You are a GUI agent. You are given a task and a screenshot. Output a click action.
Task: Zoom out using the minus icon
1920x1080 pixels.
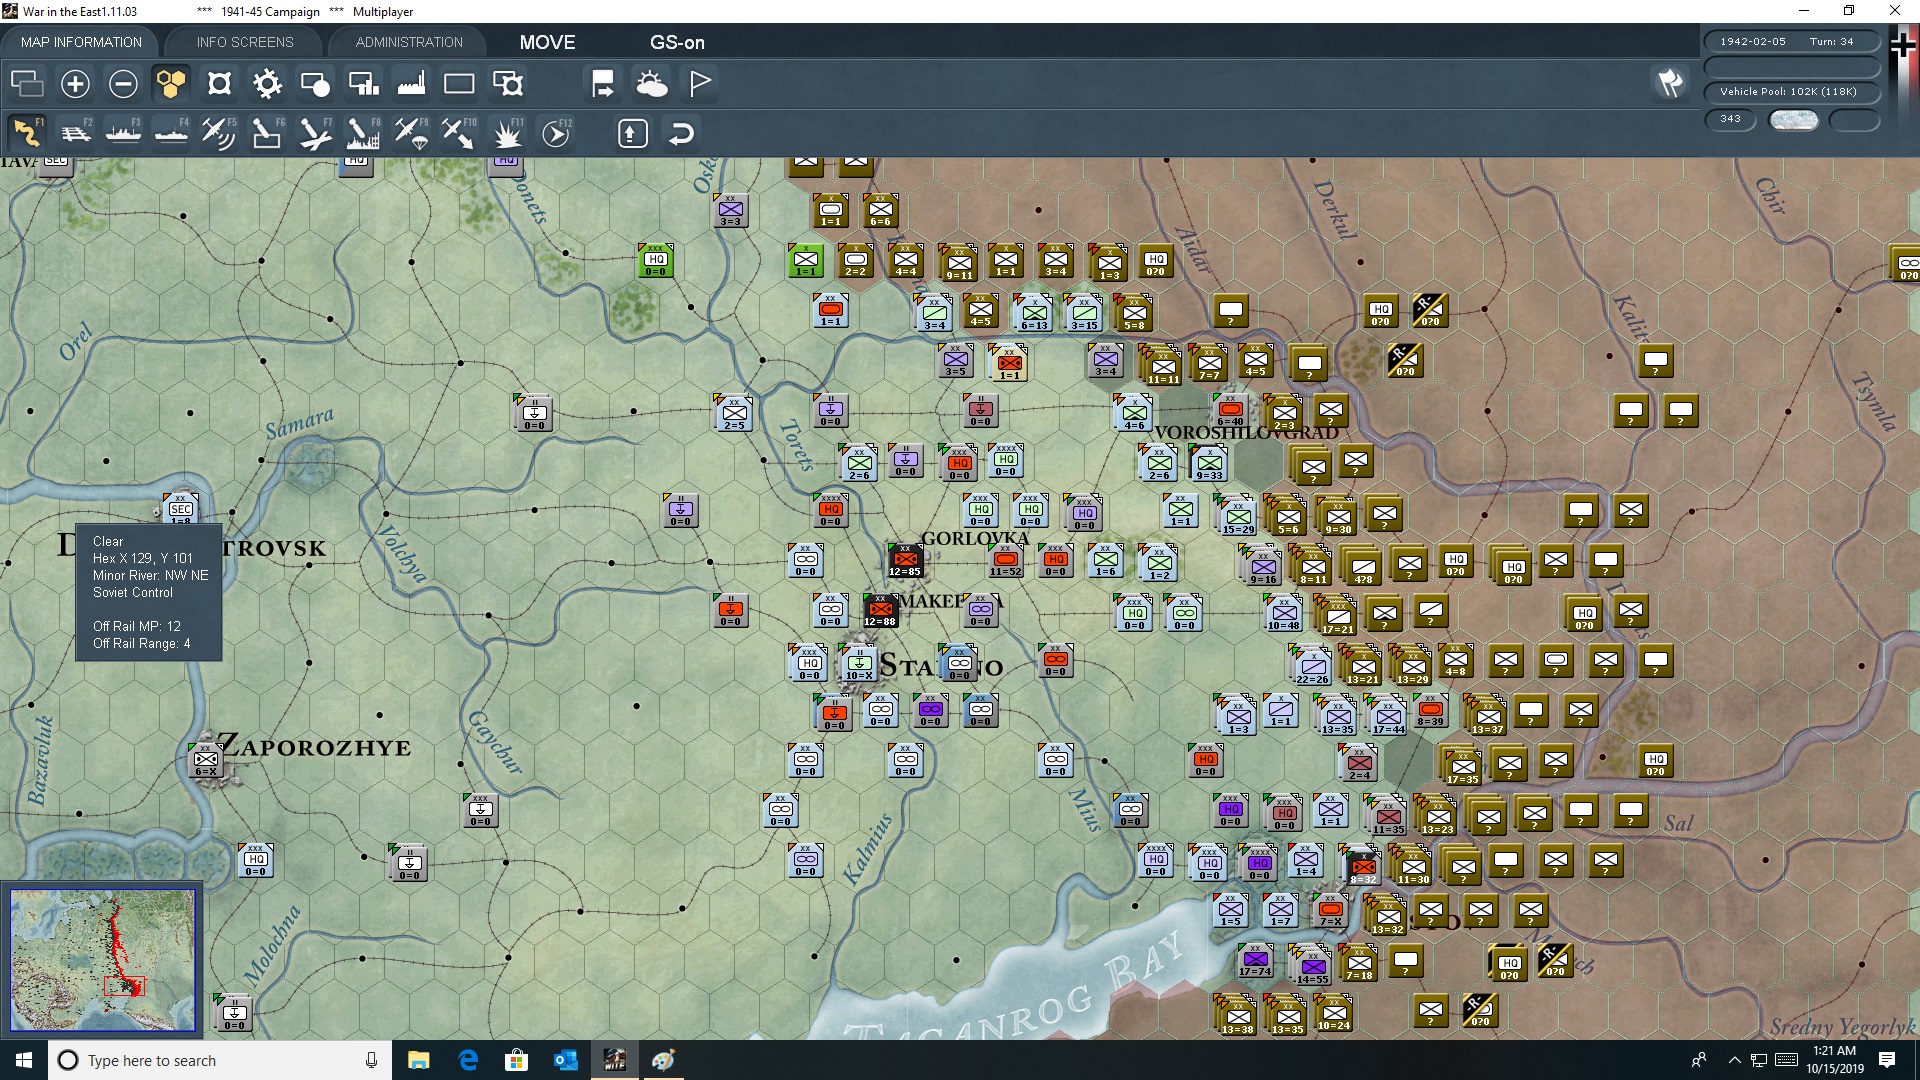[x=123, y=84]
